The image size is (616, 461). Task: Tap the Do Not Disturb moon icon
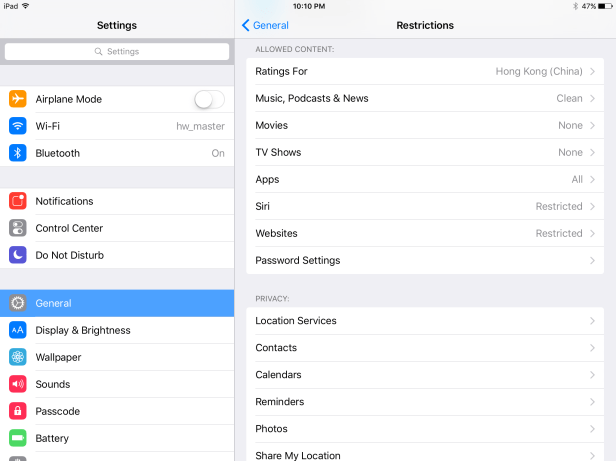pos(17,255)
